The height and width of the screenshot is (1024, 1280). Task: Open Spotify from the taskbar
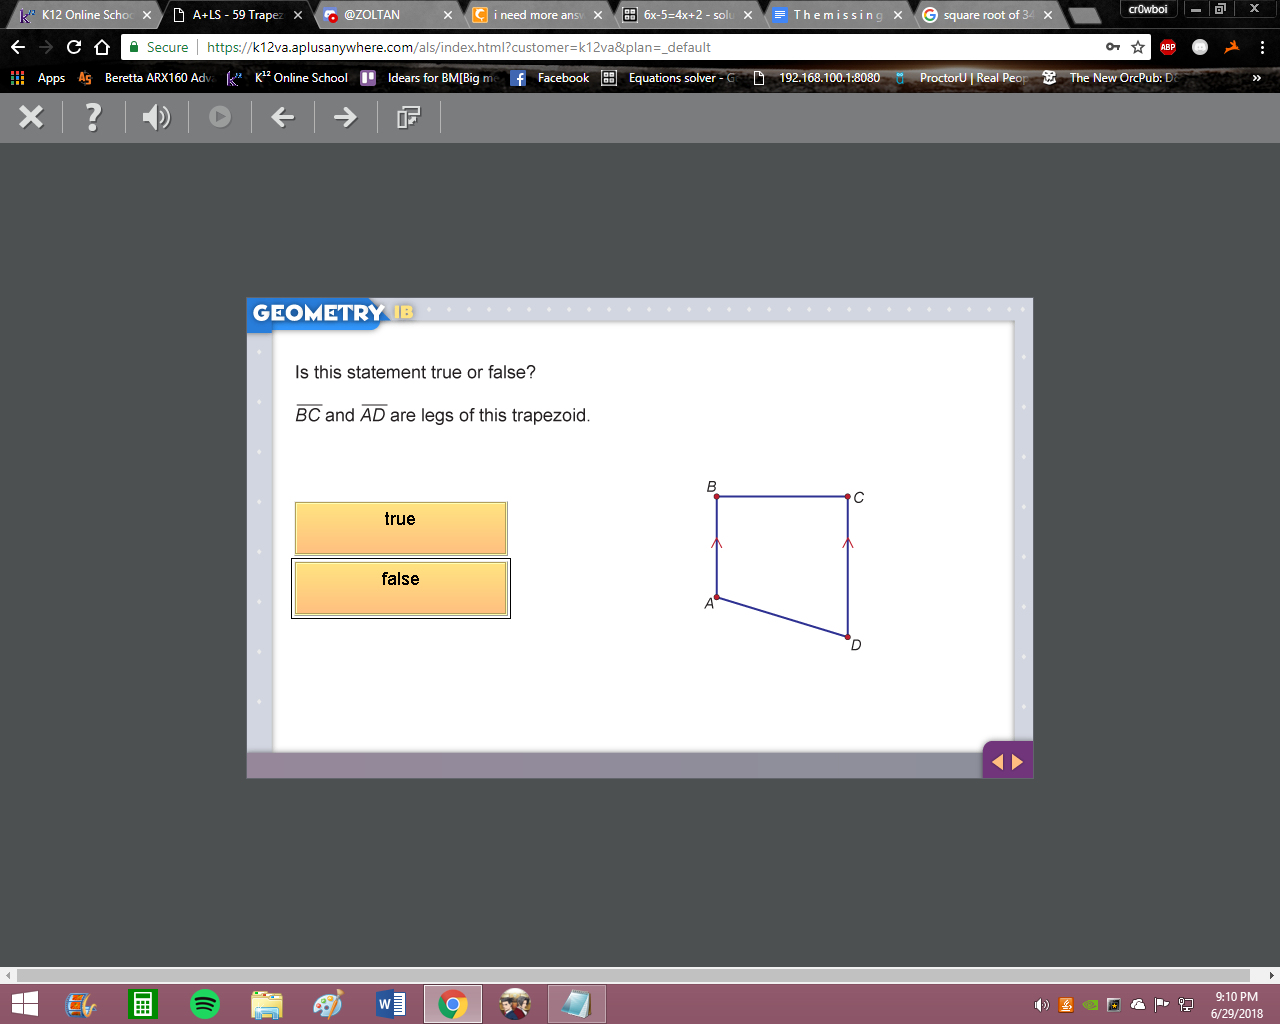(205, 1004)
